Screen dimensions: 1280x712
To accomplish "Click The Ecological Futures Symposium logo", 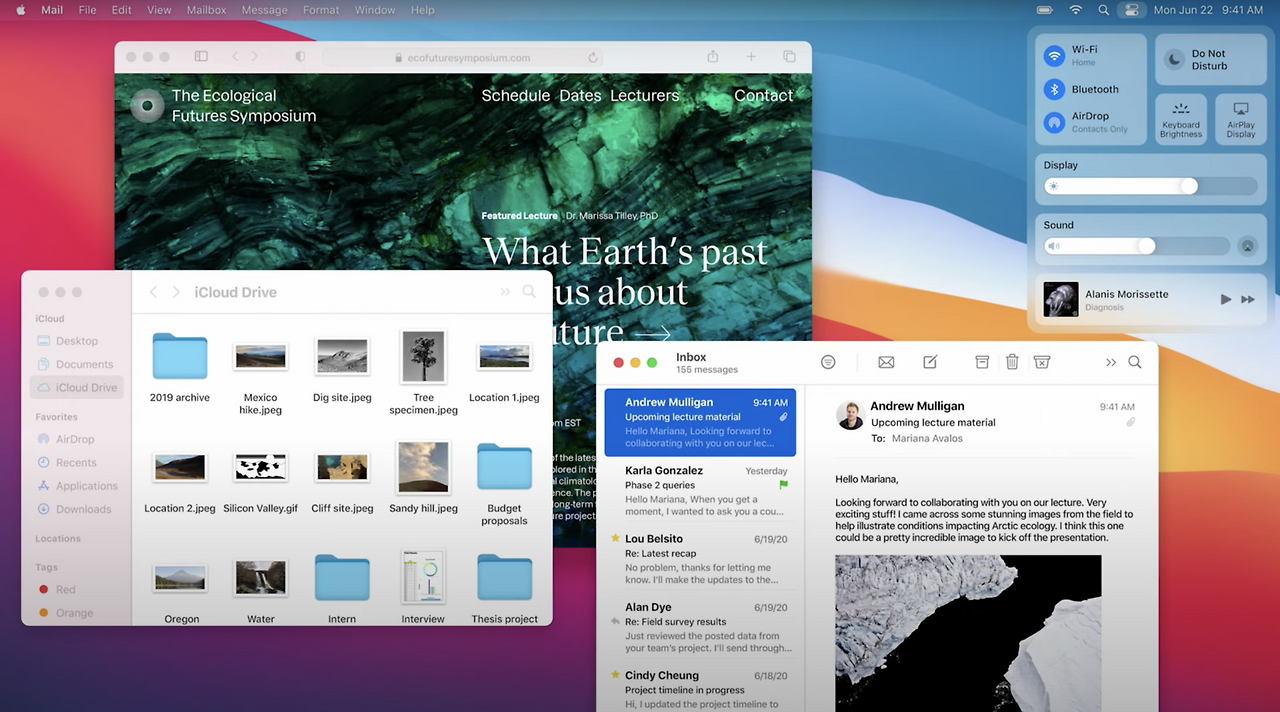I will point(148,105).
